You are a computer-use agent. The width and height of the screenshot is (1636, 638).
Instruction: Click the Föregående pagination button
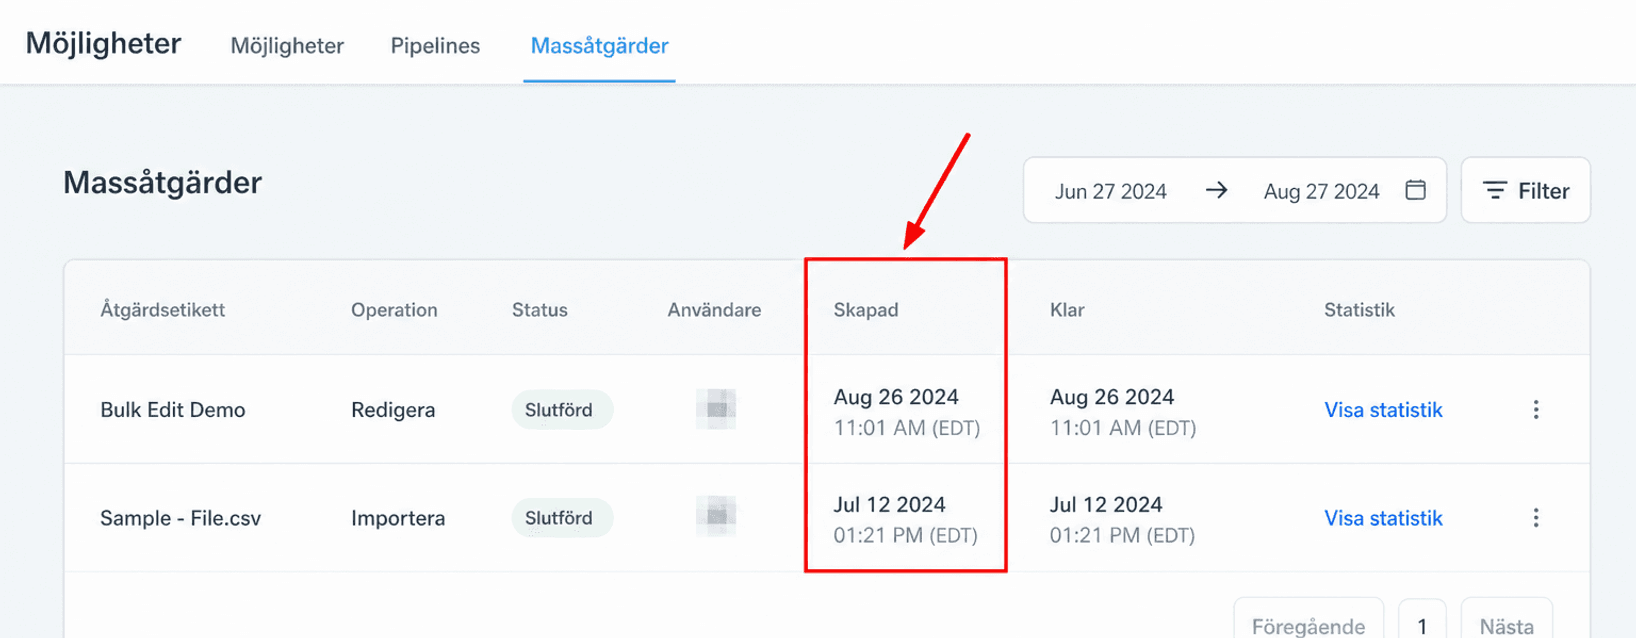tap(1308, 622)
